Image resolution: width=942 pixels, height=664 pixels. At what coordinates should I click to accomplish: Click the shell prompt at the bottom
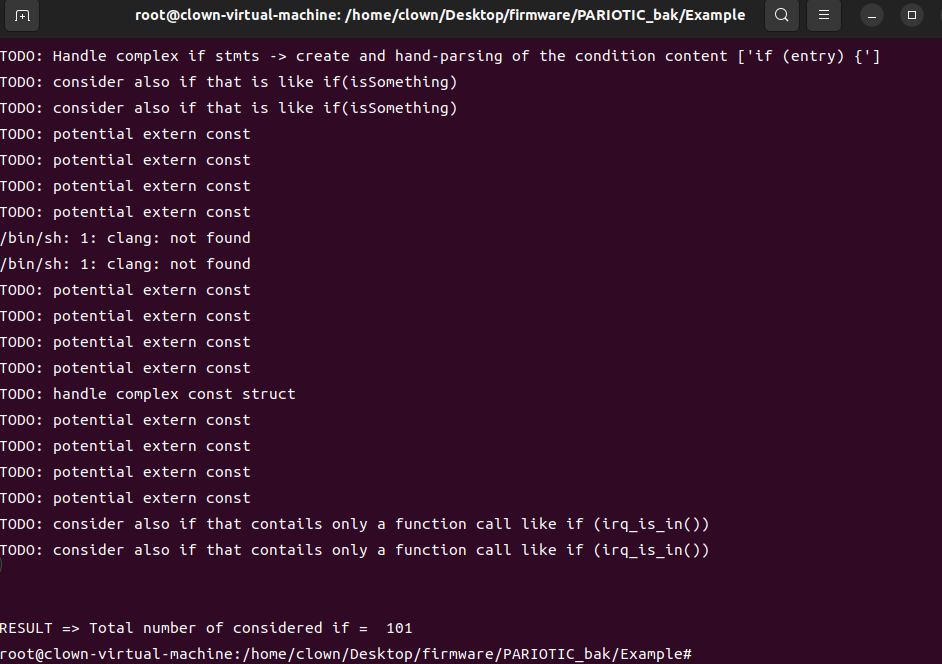(345, 654)
